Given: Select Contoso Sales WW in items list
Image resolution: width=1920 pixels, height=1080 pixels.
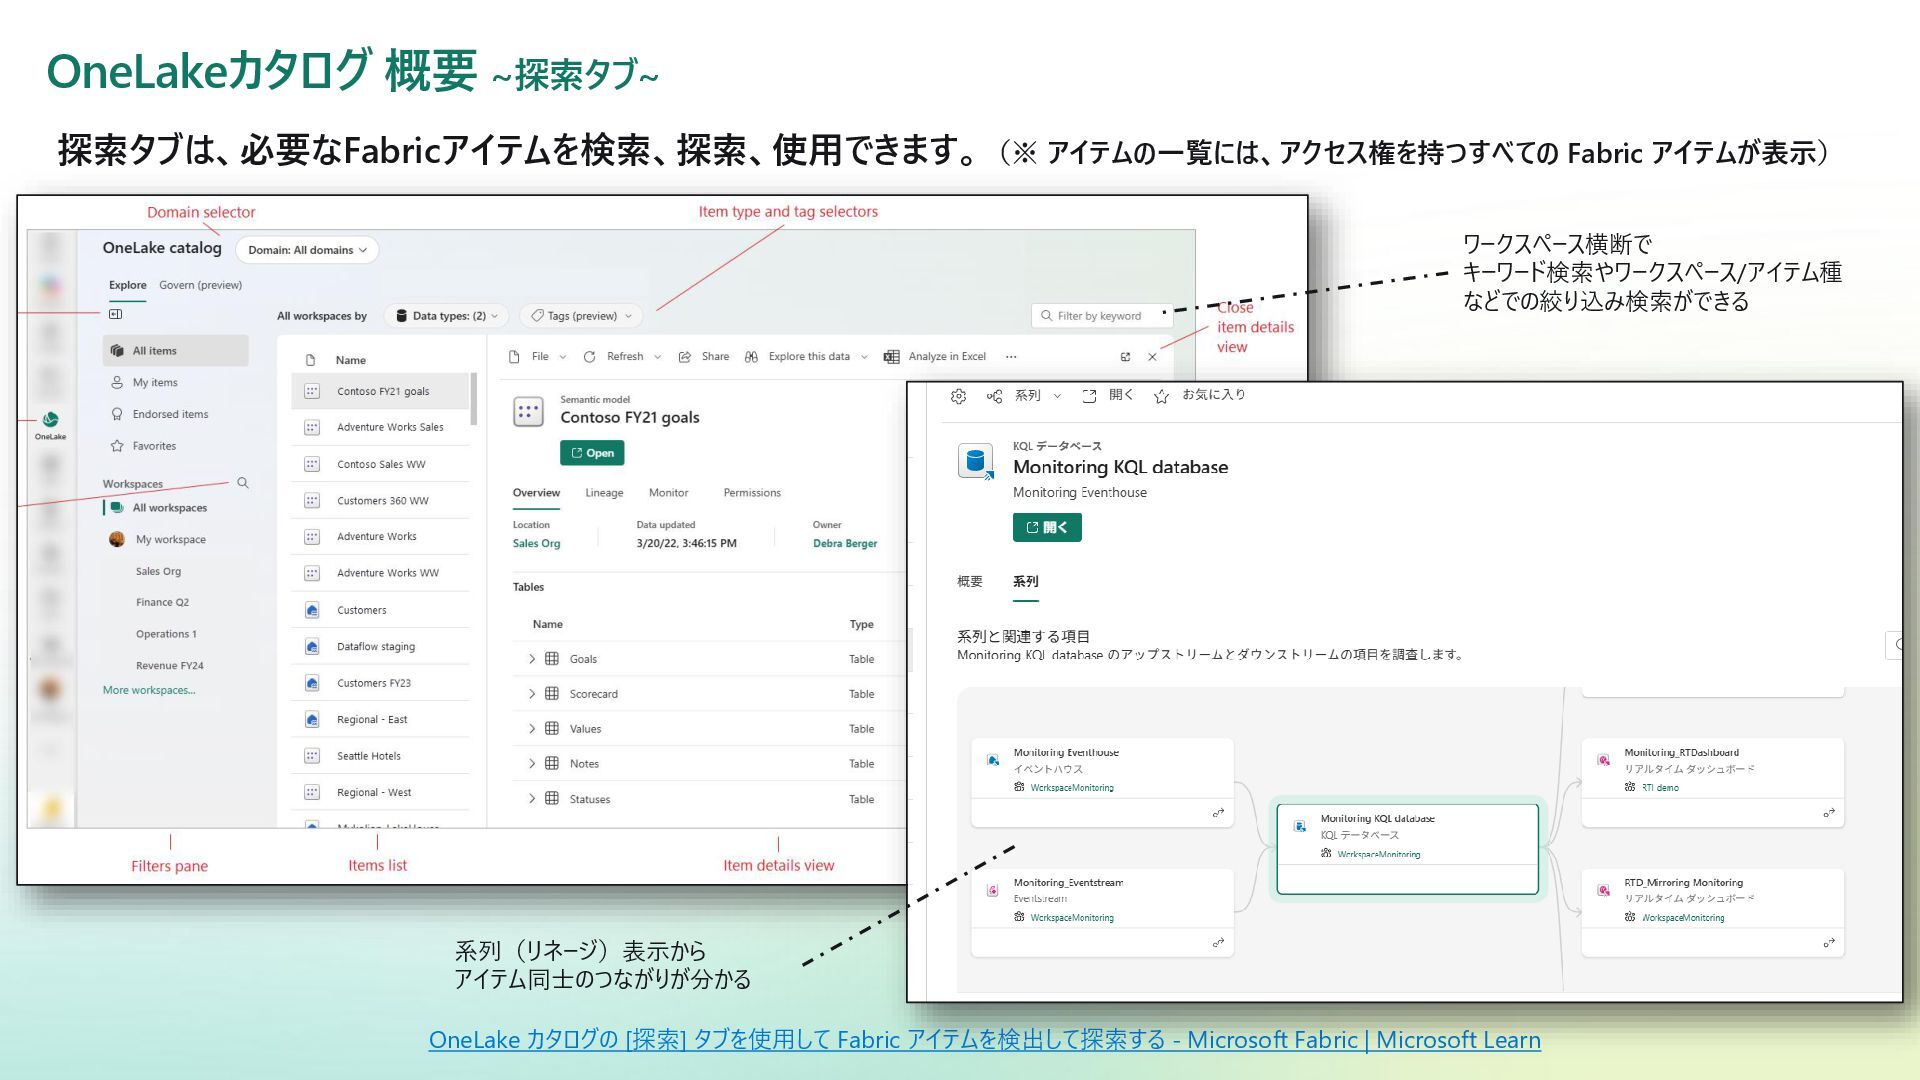Looking at the screenshot, I should 381,464.
